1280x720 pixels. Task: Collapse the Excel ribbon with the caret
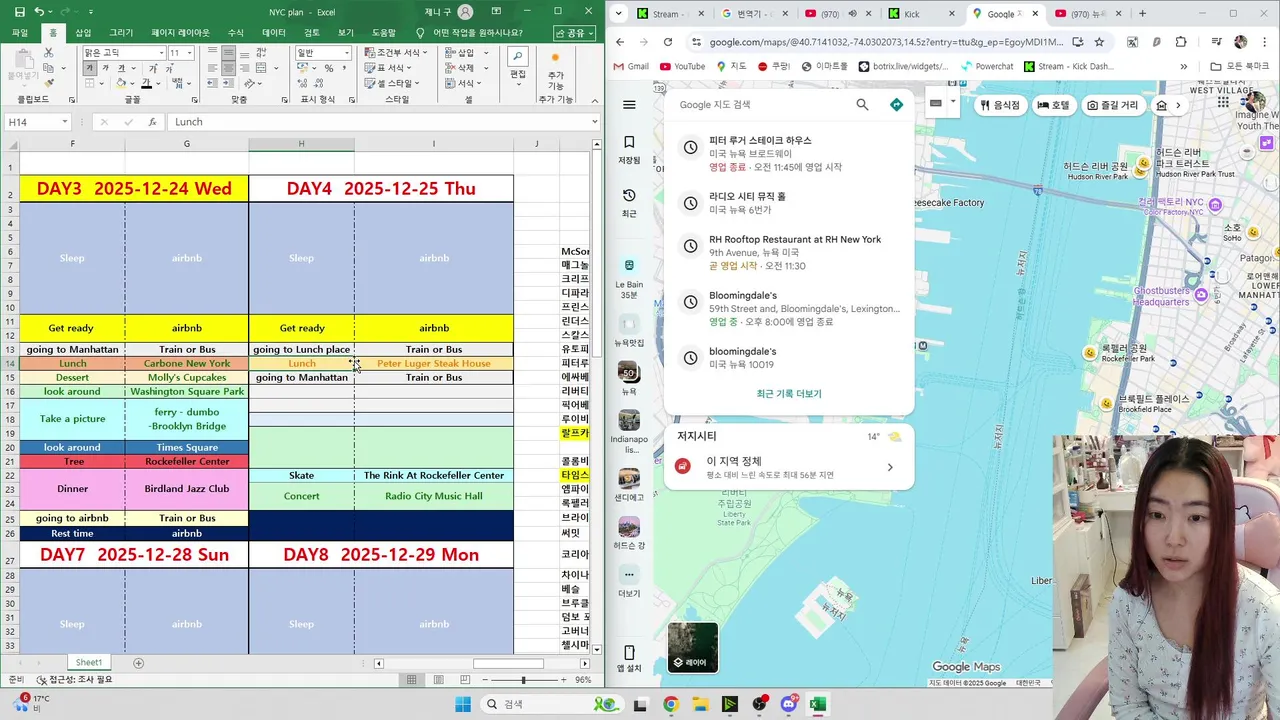click(x=595, y=101)
